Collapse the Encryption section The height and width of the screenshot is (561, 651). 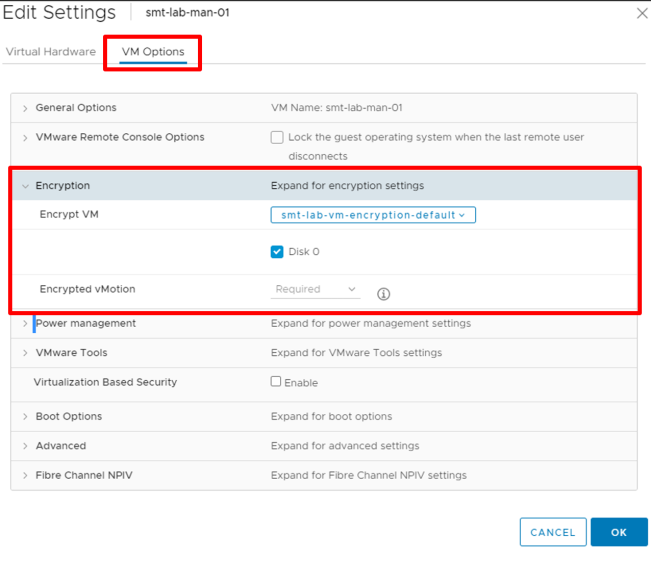click(26, 186)
